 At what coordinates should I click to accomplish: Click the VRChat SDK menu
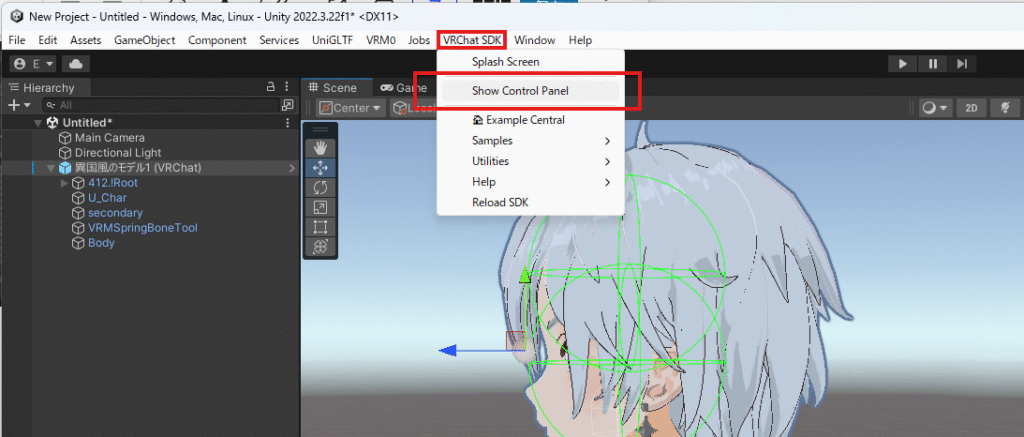point(472,40)
